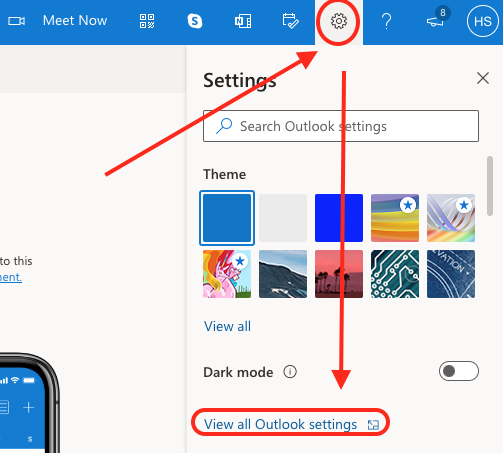Select the bright royal blue theme swatch
503x453 pixels.
click(339, 218)
